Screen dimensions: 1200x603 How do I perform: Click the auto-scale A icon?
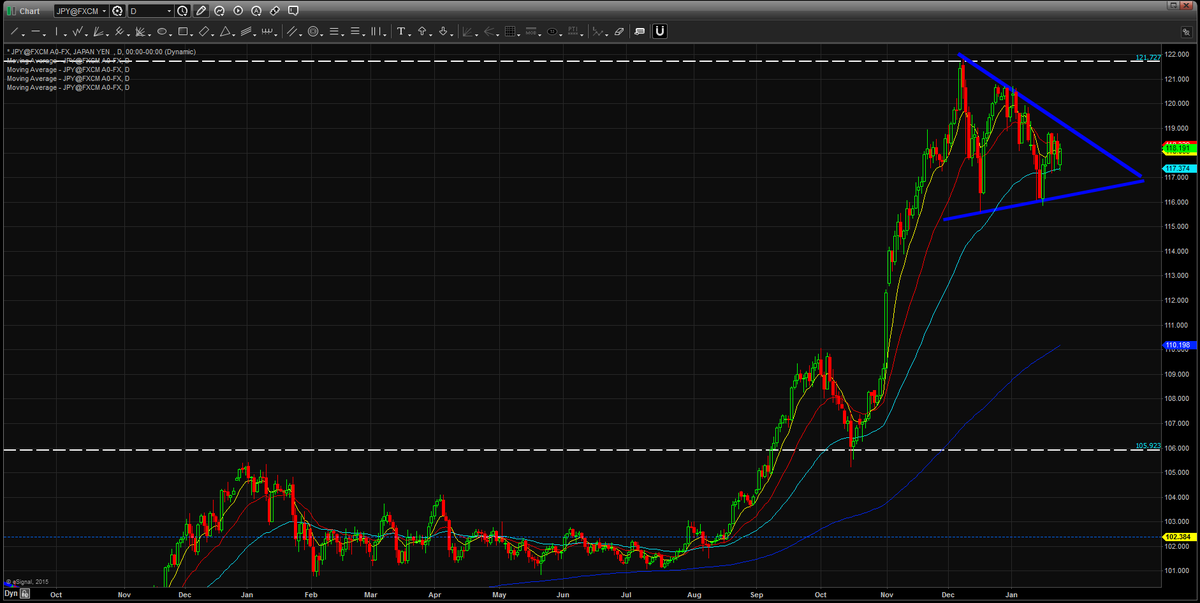256,11
